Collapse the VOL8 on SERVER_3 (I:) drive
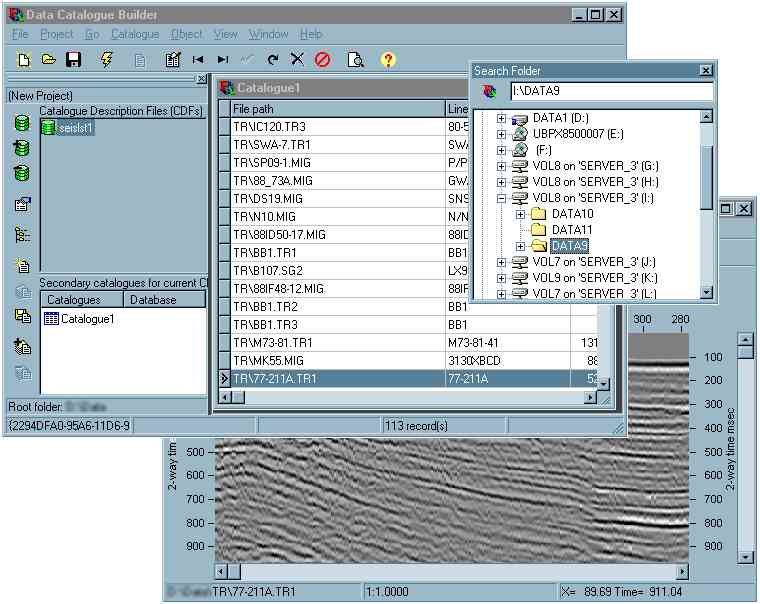This screenshot has width=760, height=604. [x=502, y=198]
